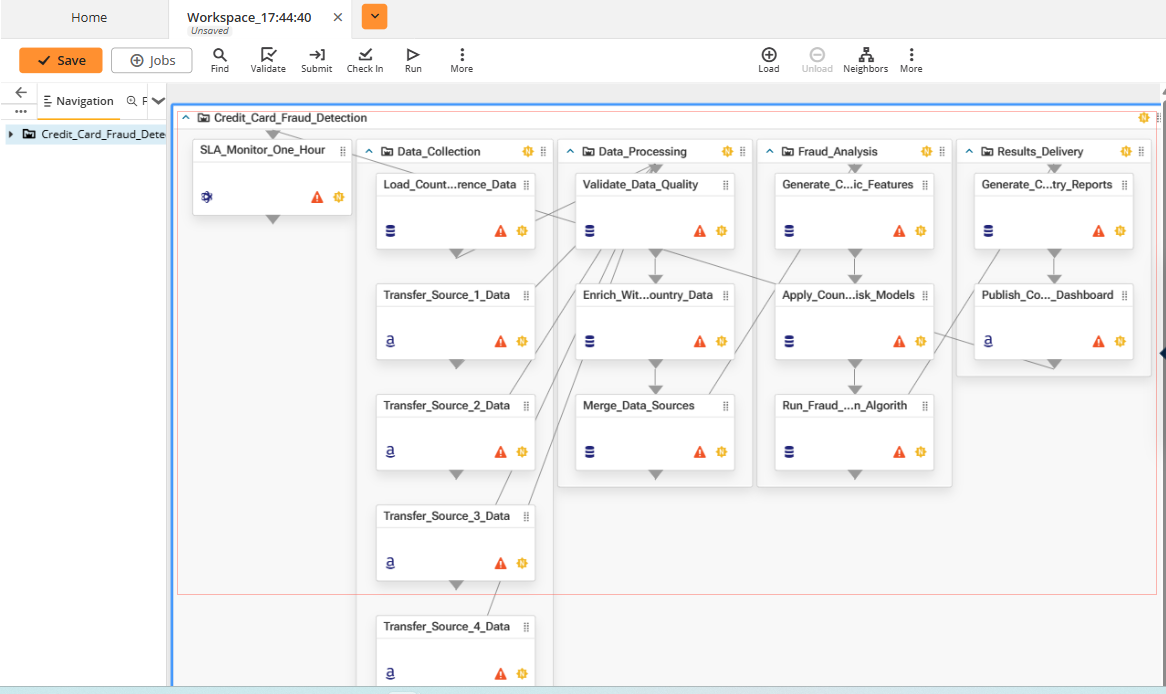1166x694 pixels.
Task: Open the orange workspace dropdown arrow
Action: (374, 17)
